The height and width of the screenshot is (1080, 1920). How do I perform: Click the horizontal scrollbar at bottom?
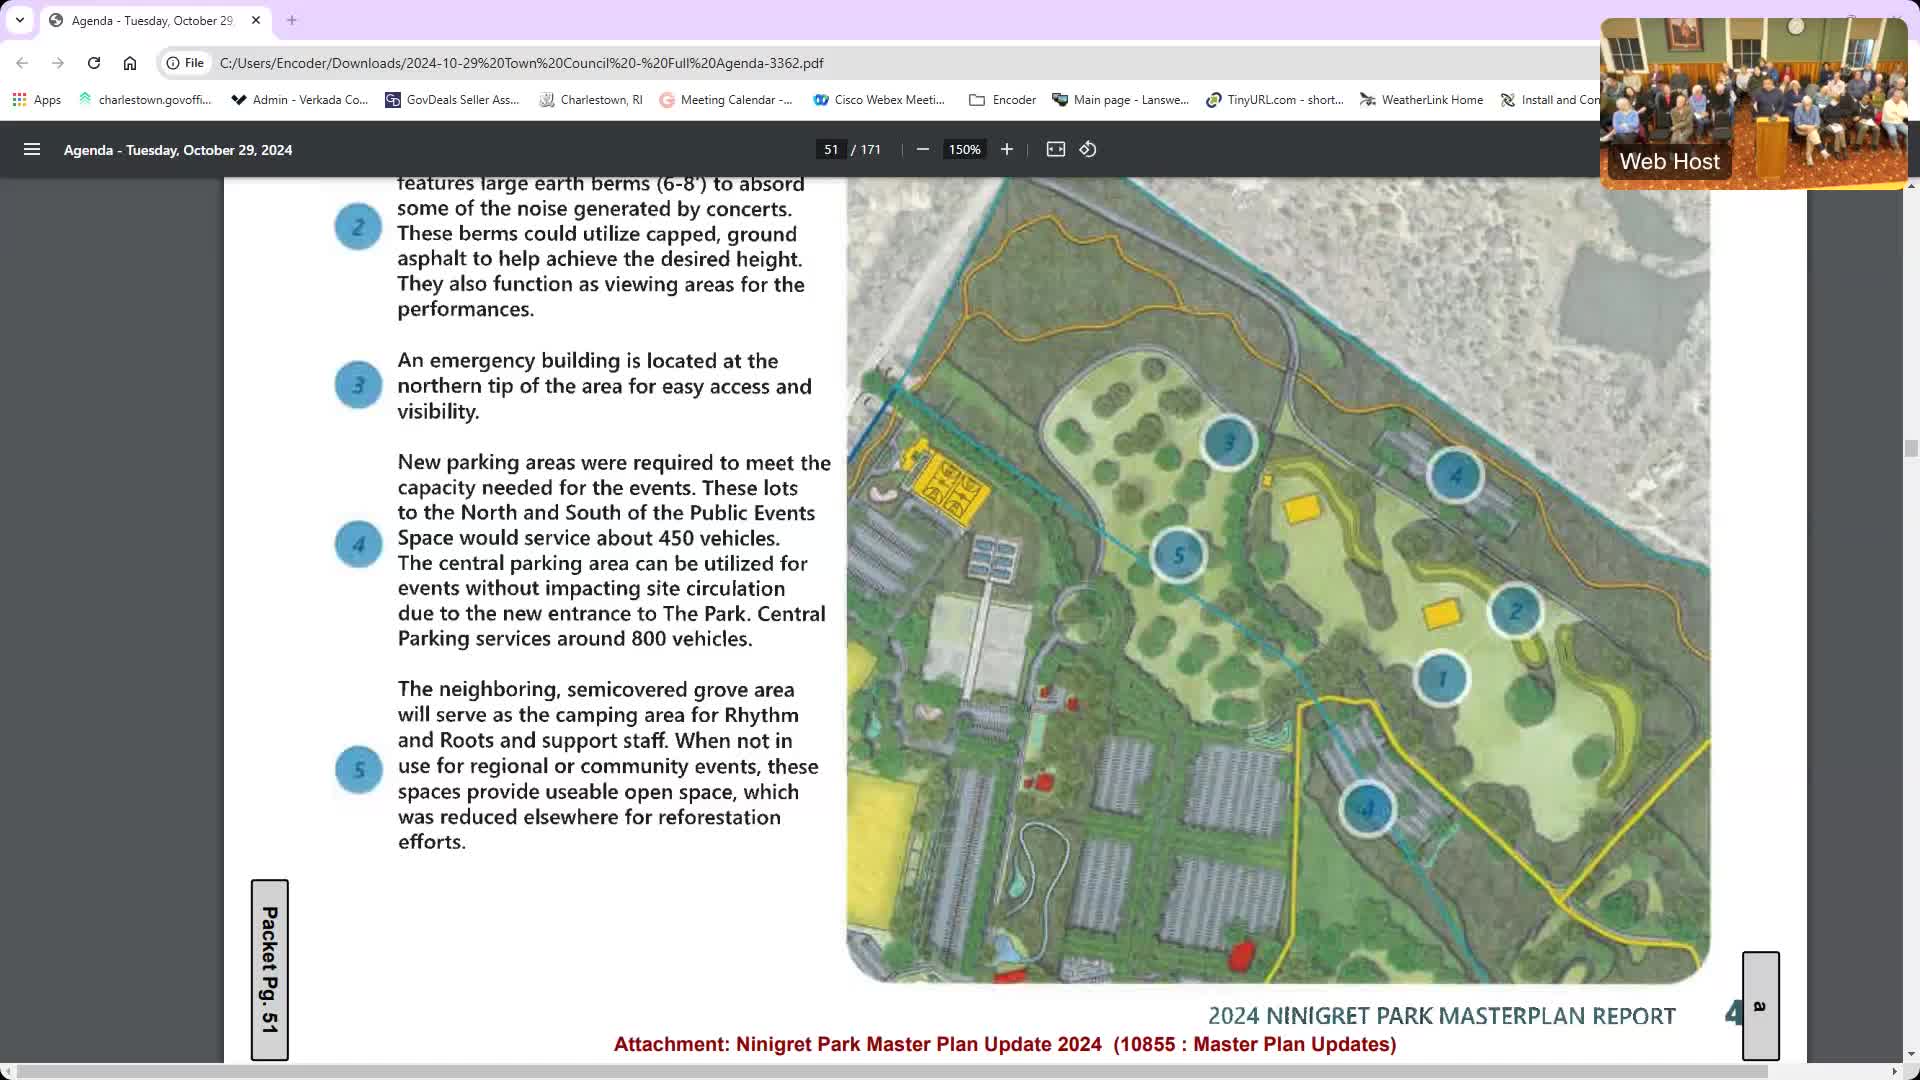click(890, 1071)
